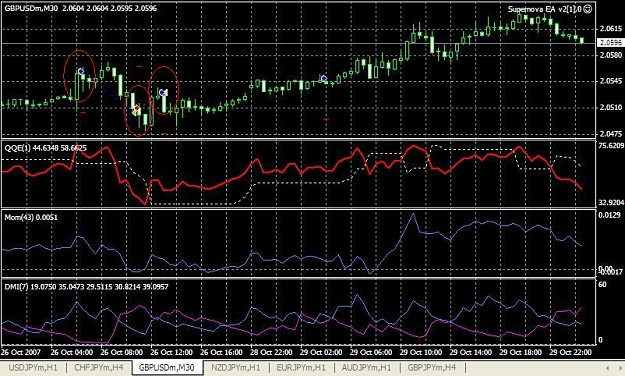The image size is (625, 376).
Task: Click the 28 Oct 22:00 time label
Action: click(x=271, y=352)
